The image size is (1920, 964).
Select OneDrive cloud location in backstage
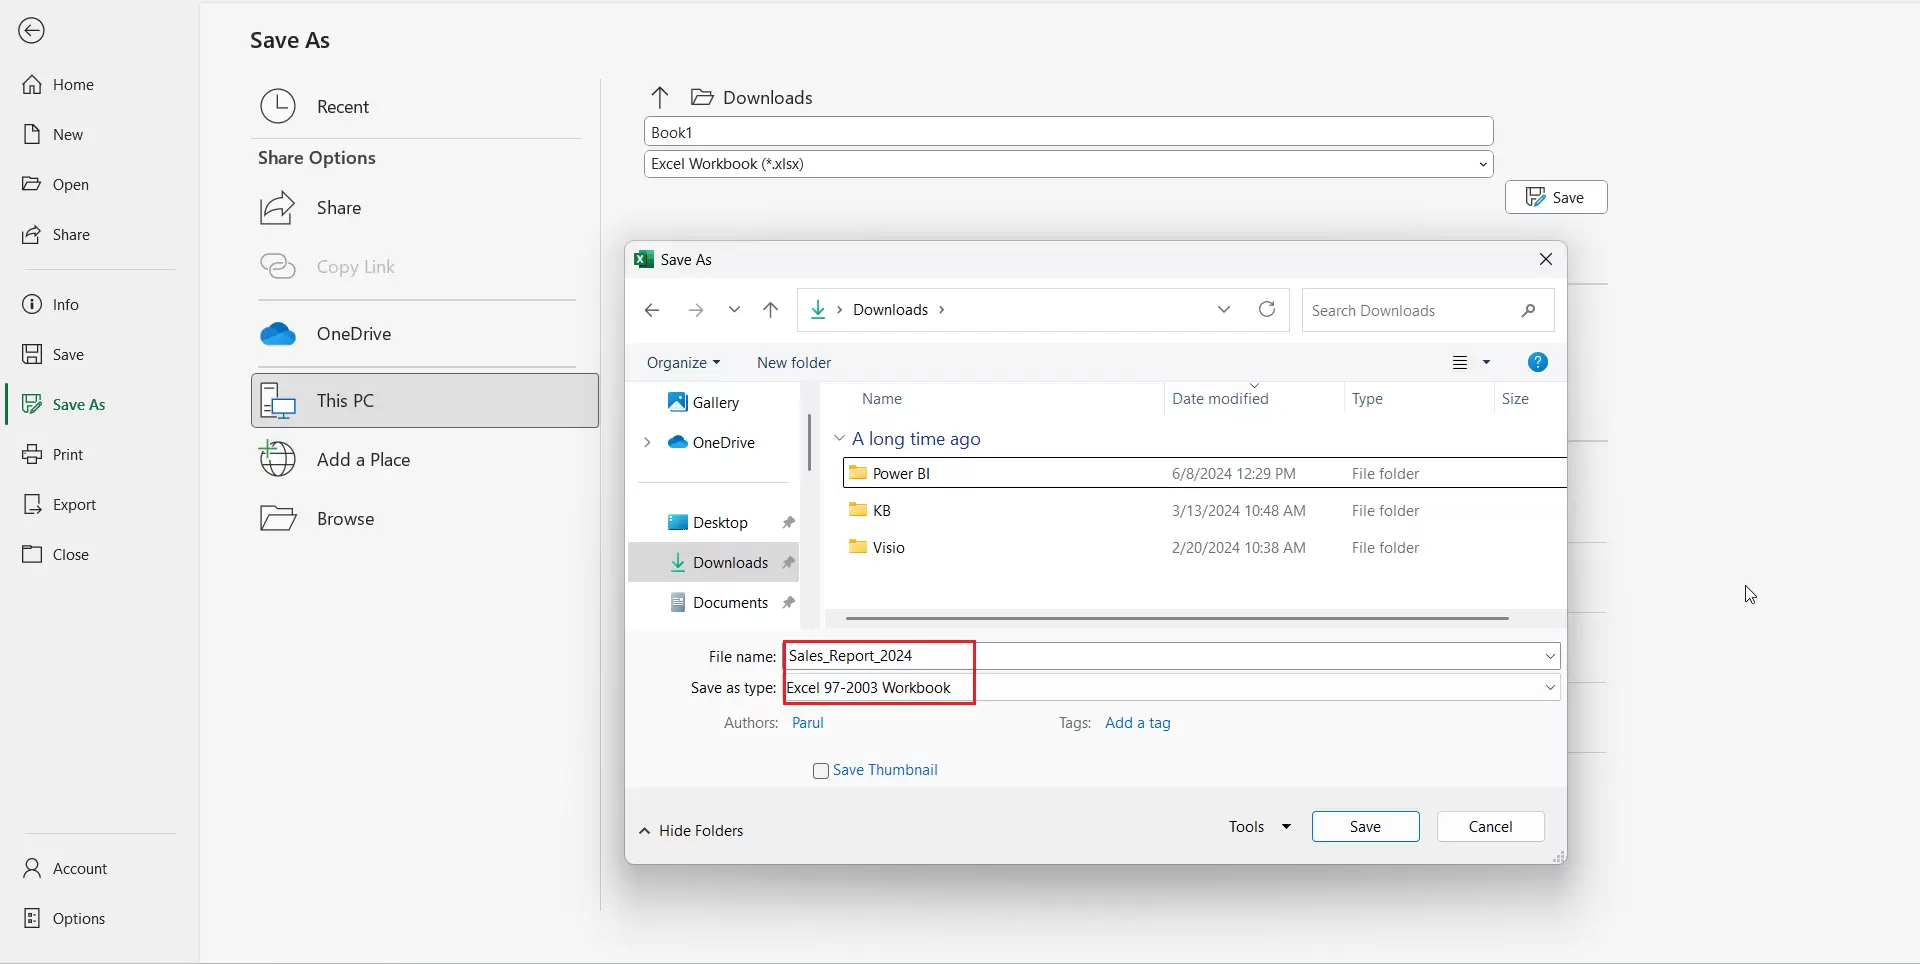pyautogui.click(x=425, y=334)
